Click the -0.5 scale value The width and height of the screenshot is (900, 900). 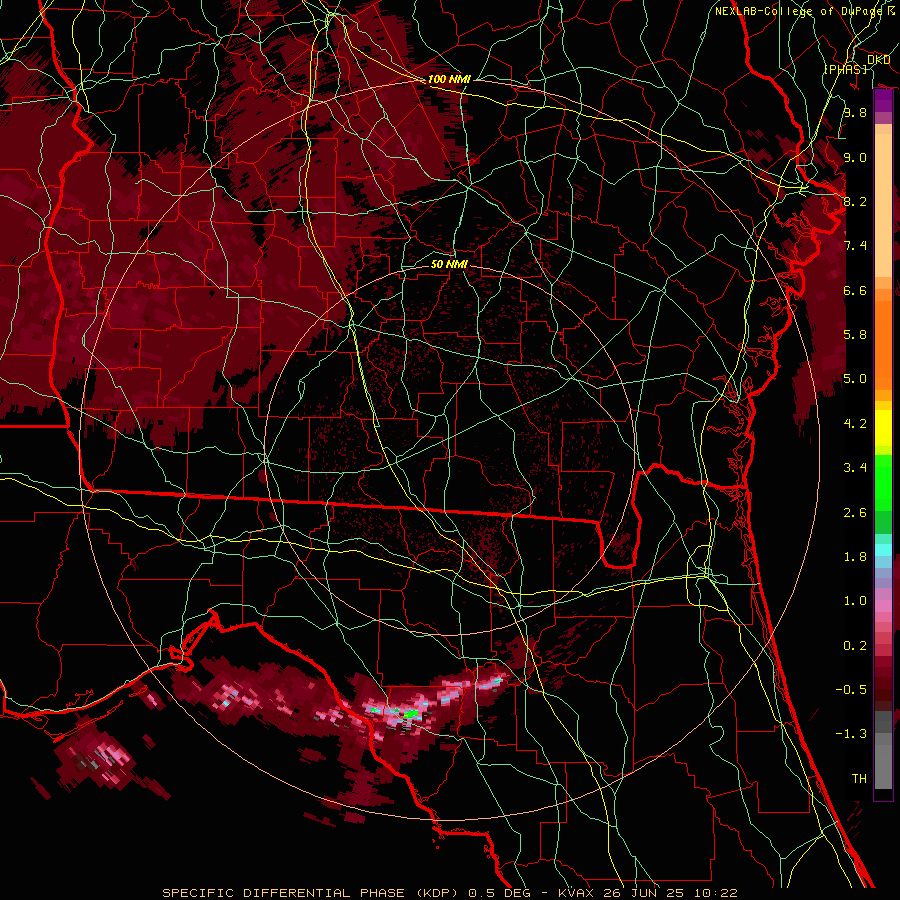pyautogui.click(x=851, y=690)
